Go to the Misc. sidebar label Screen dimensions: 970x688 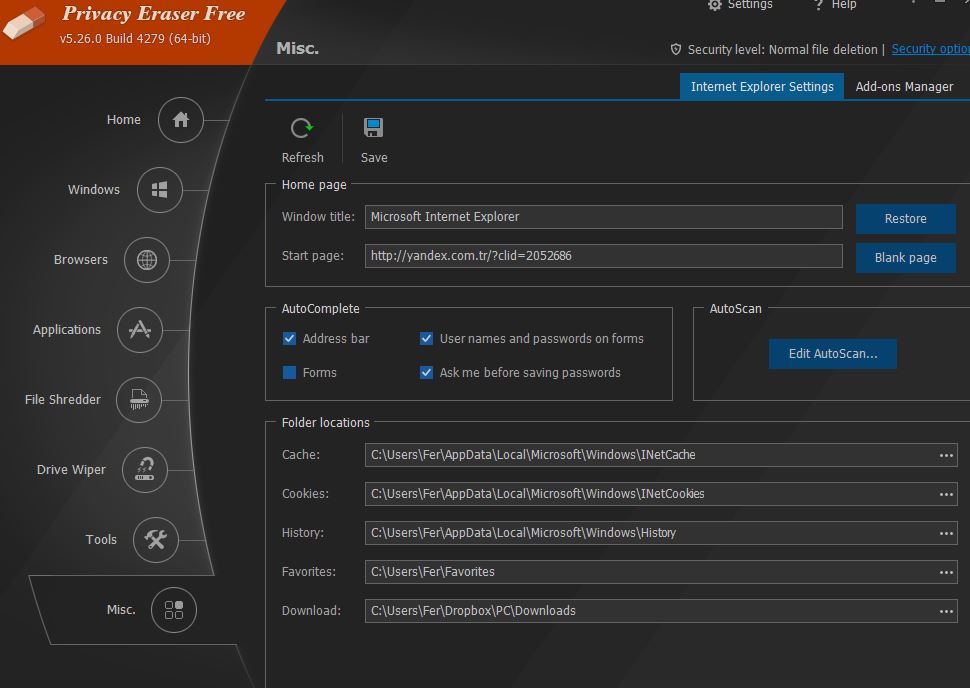pos(121,610)
